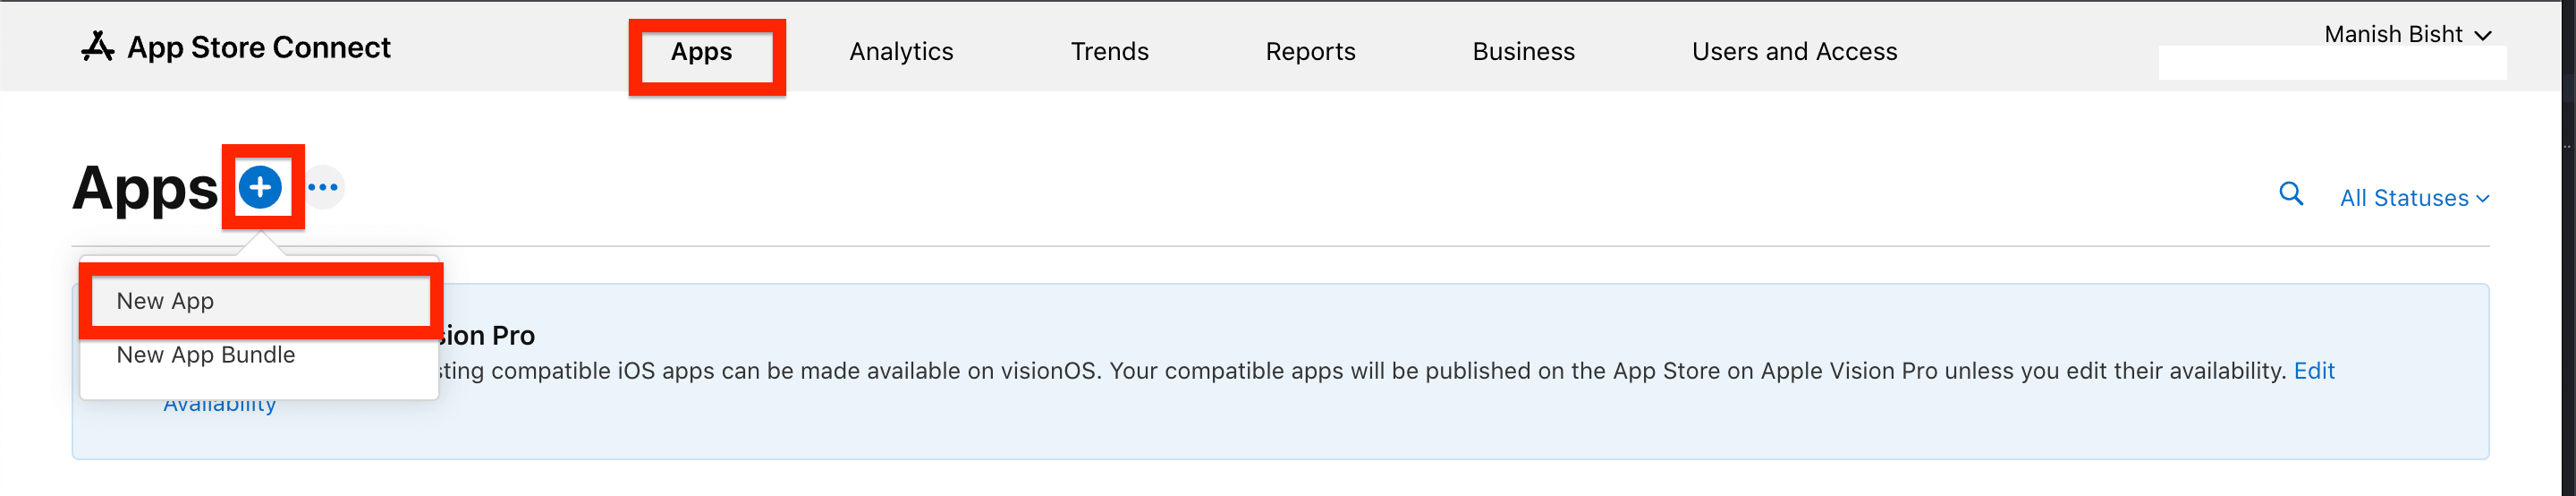Switch to the Trends tab
The height and width of the screenshot is (496, 2576).
[x=1109, y=52]
